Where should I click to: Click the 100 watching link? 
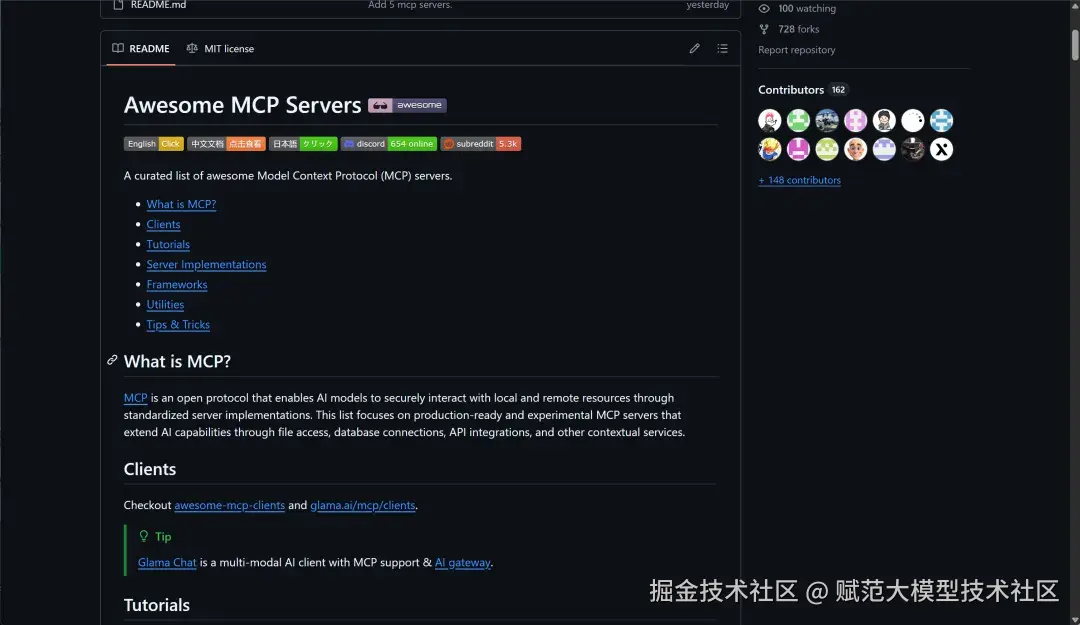click(806, 8)
